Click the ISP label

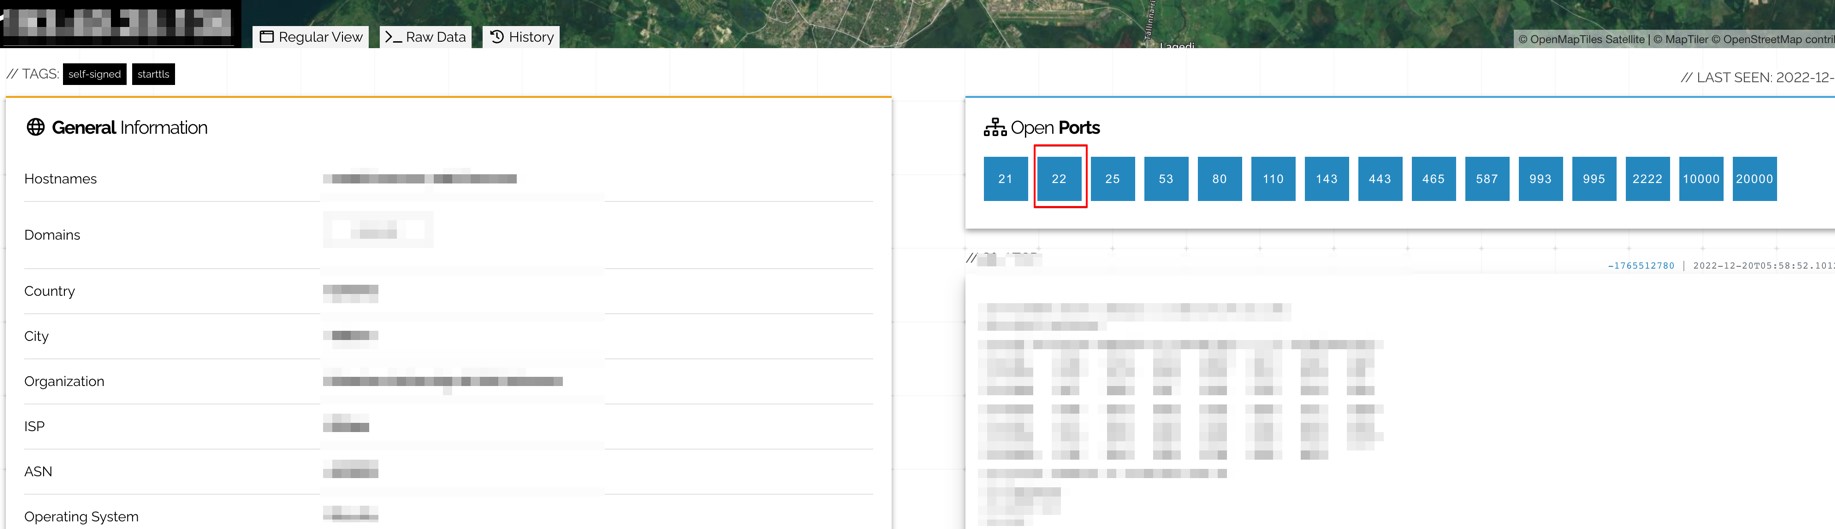click(x=34, y=426)
